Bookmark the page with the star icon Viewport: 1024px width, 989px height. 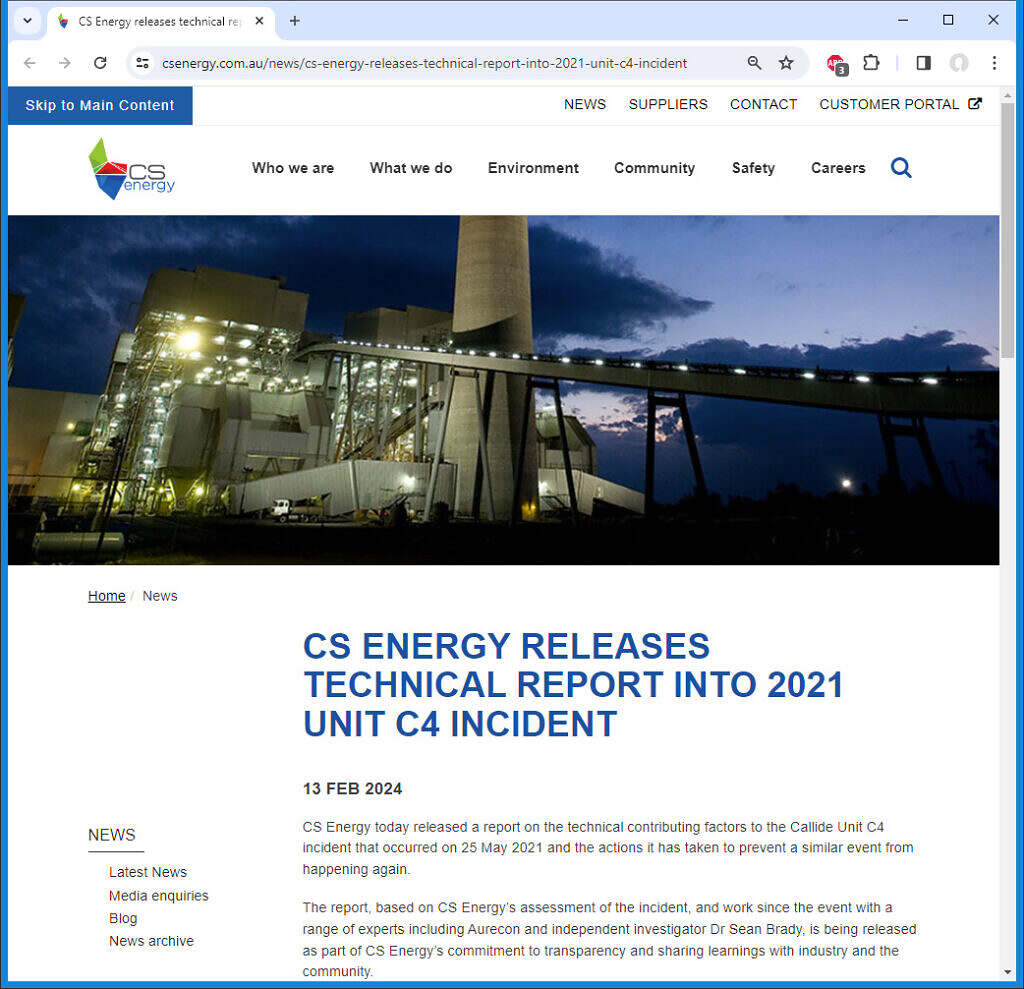(x=787, y=62)
